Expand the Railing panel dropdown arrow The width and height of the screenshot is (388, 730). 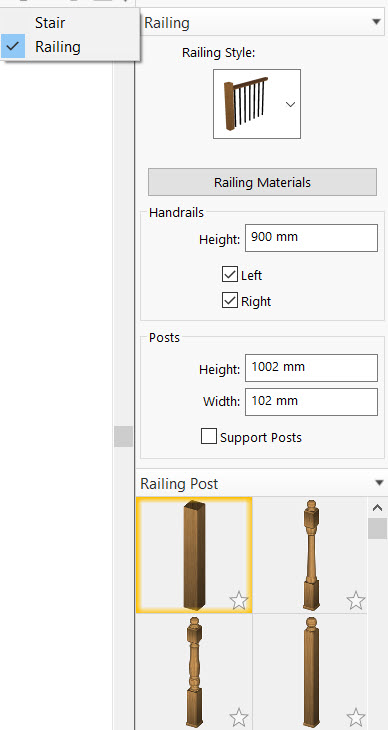(377, 22)
